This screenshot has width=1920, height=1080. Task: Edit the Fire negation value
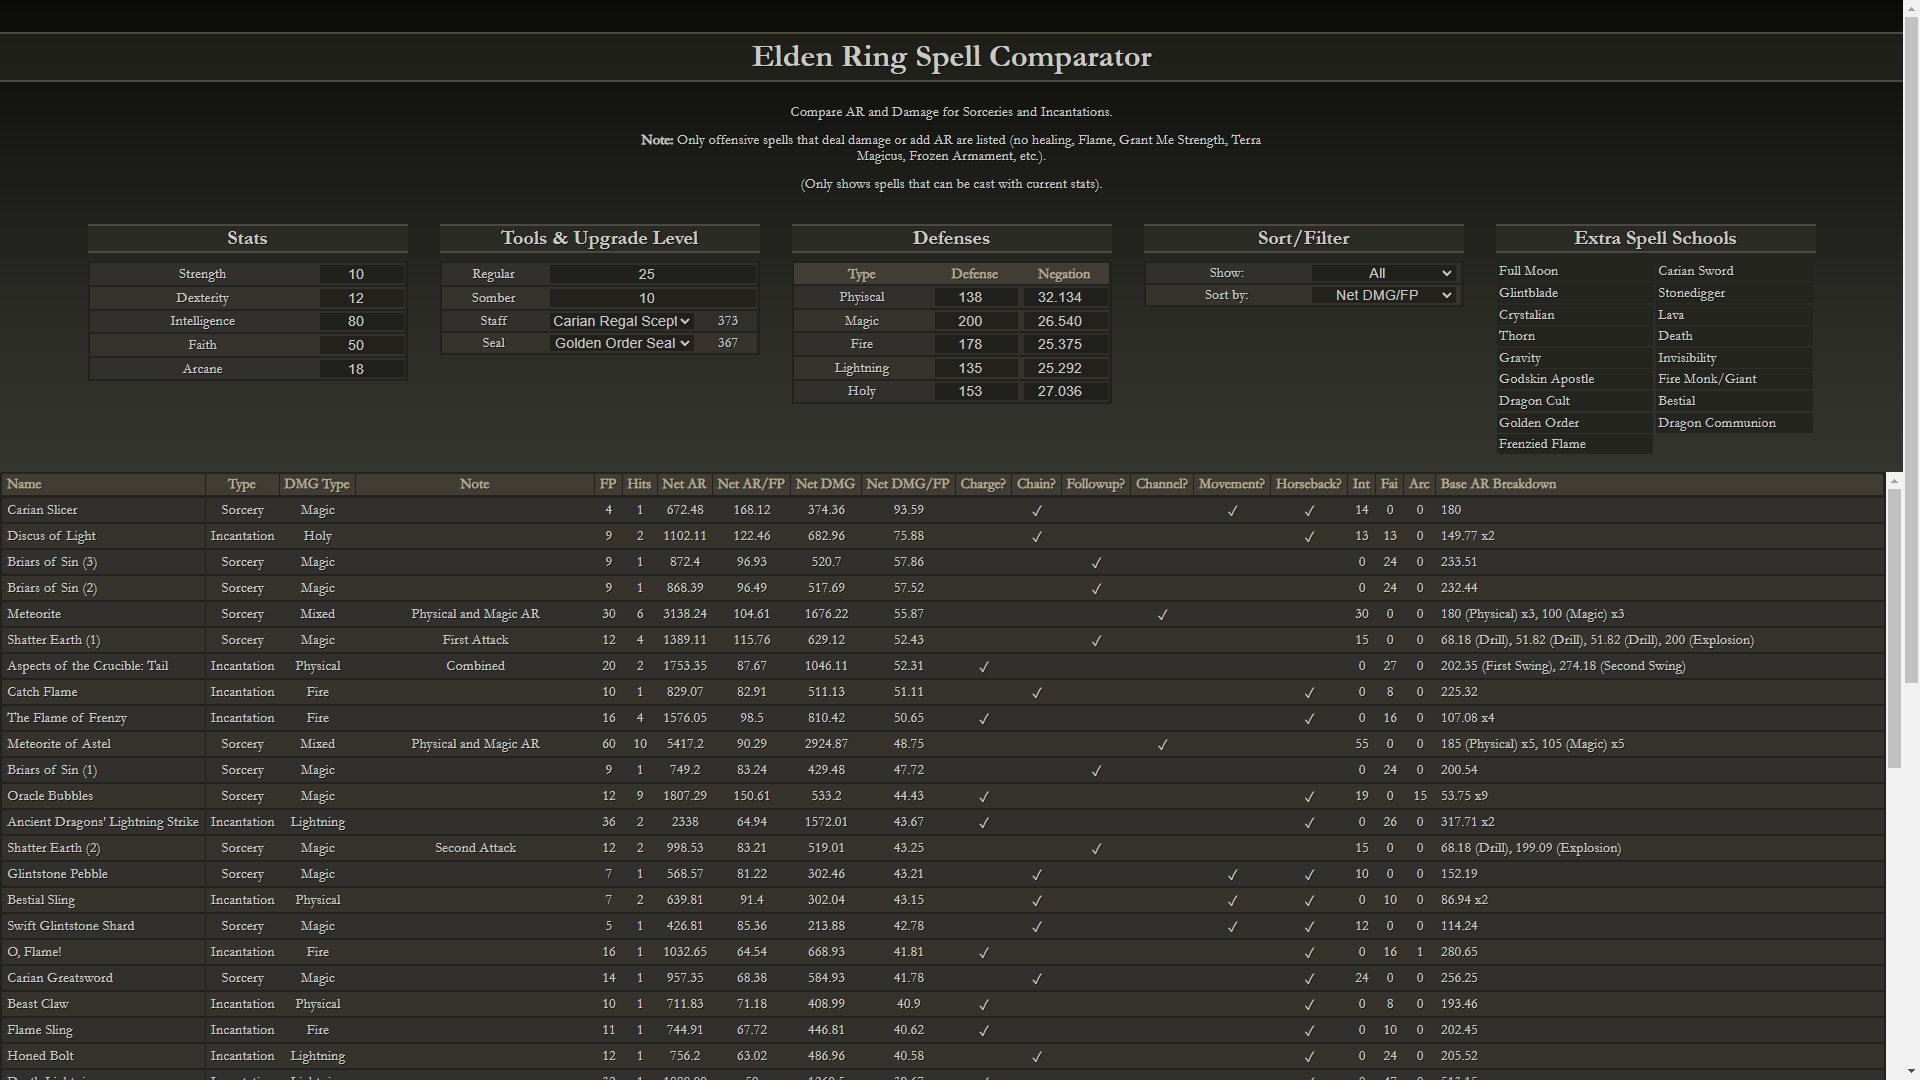[x=1065, y=344]
